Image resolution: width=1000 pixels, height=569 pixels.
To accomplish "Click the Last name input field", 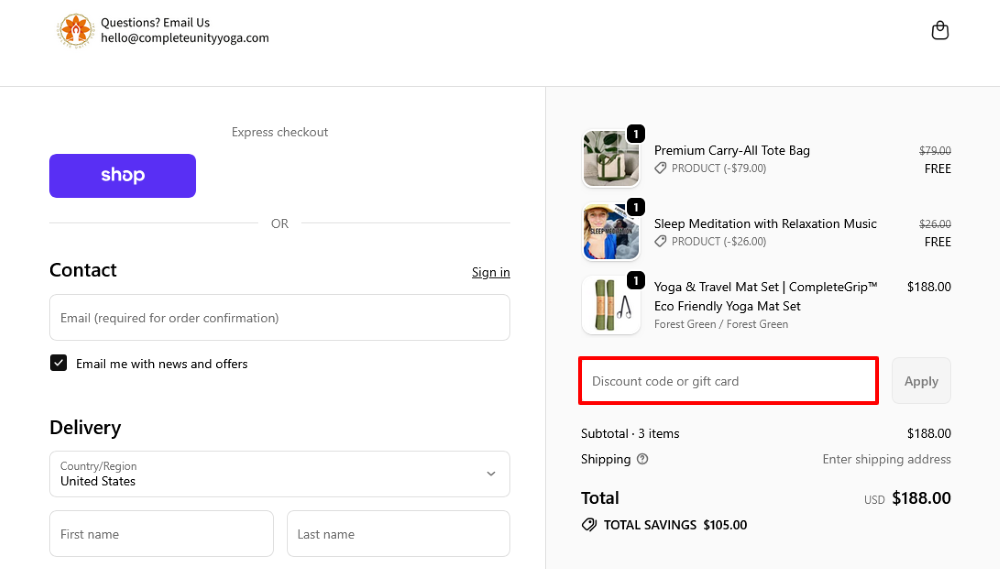I will 399,533.
